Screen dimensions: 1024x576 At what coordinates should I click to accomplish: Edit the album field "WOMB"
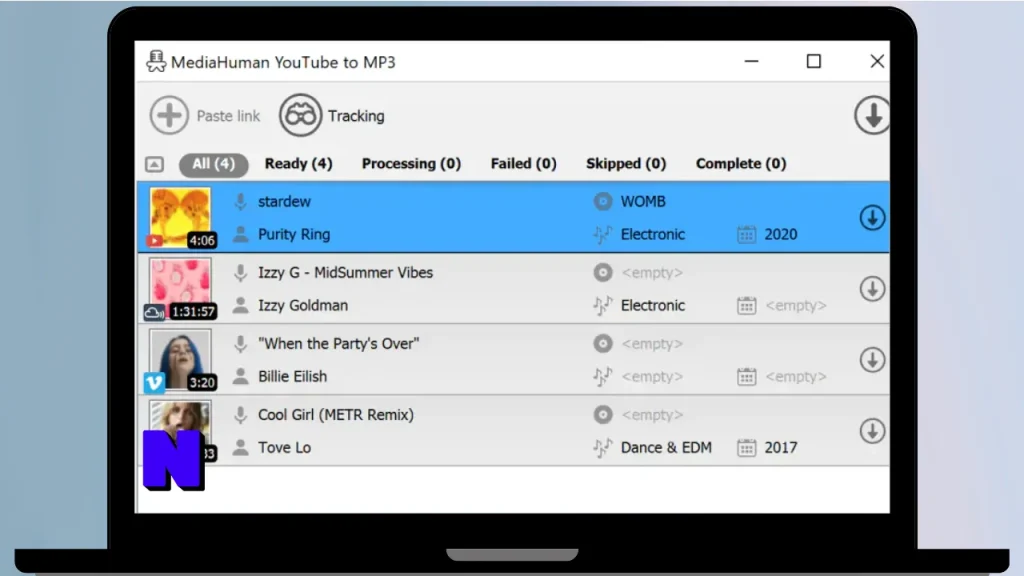point(643,202)
